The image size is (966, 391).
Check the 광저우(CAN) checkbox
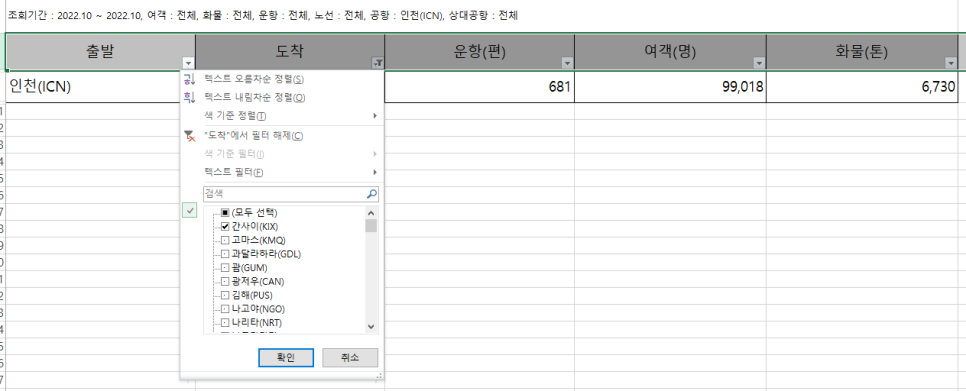tap(225, 281)
